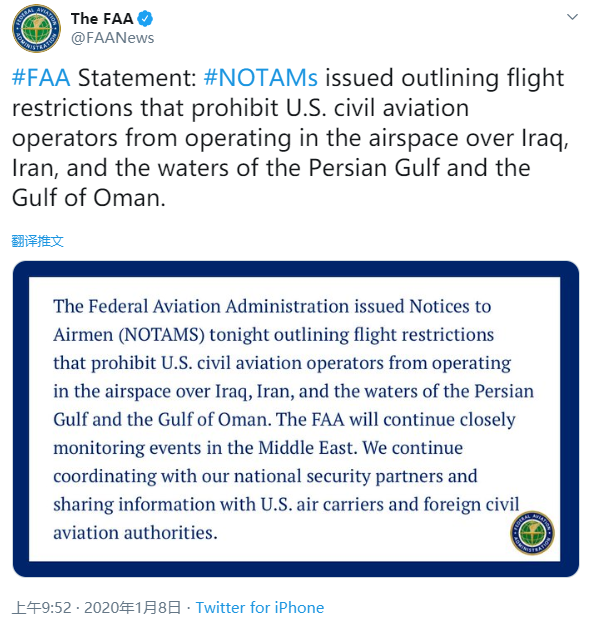This screenshot has height=621, width=594.
Task: Click the 2020年1月8日 date
Action: [132, 608]
